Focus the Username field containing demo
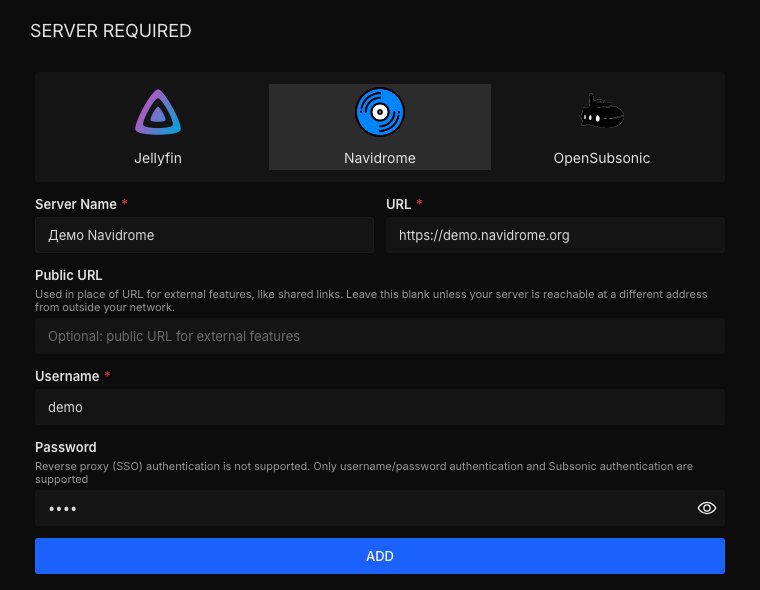 (x=380, y=407)
